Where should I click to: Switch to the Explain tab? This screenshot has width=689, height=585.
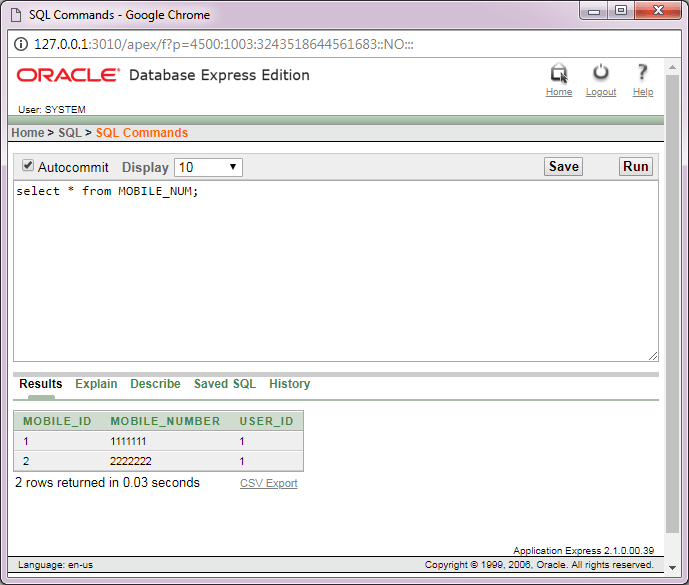point(96,384)
